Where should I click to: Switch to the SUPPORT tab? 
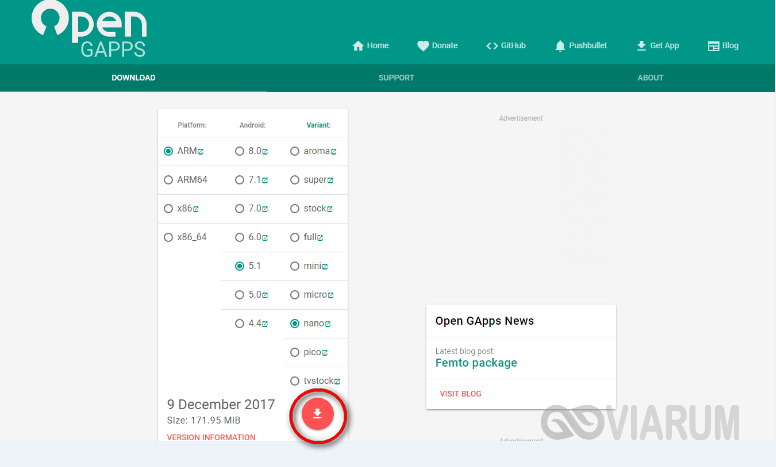click(x=396, y=78)
